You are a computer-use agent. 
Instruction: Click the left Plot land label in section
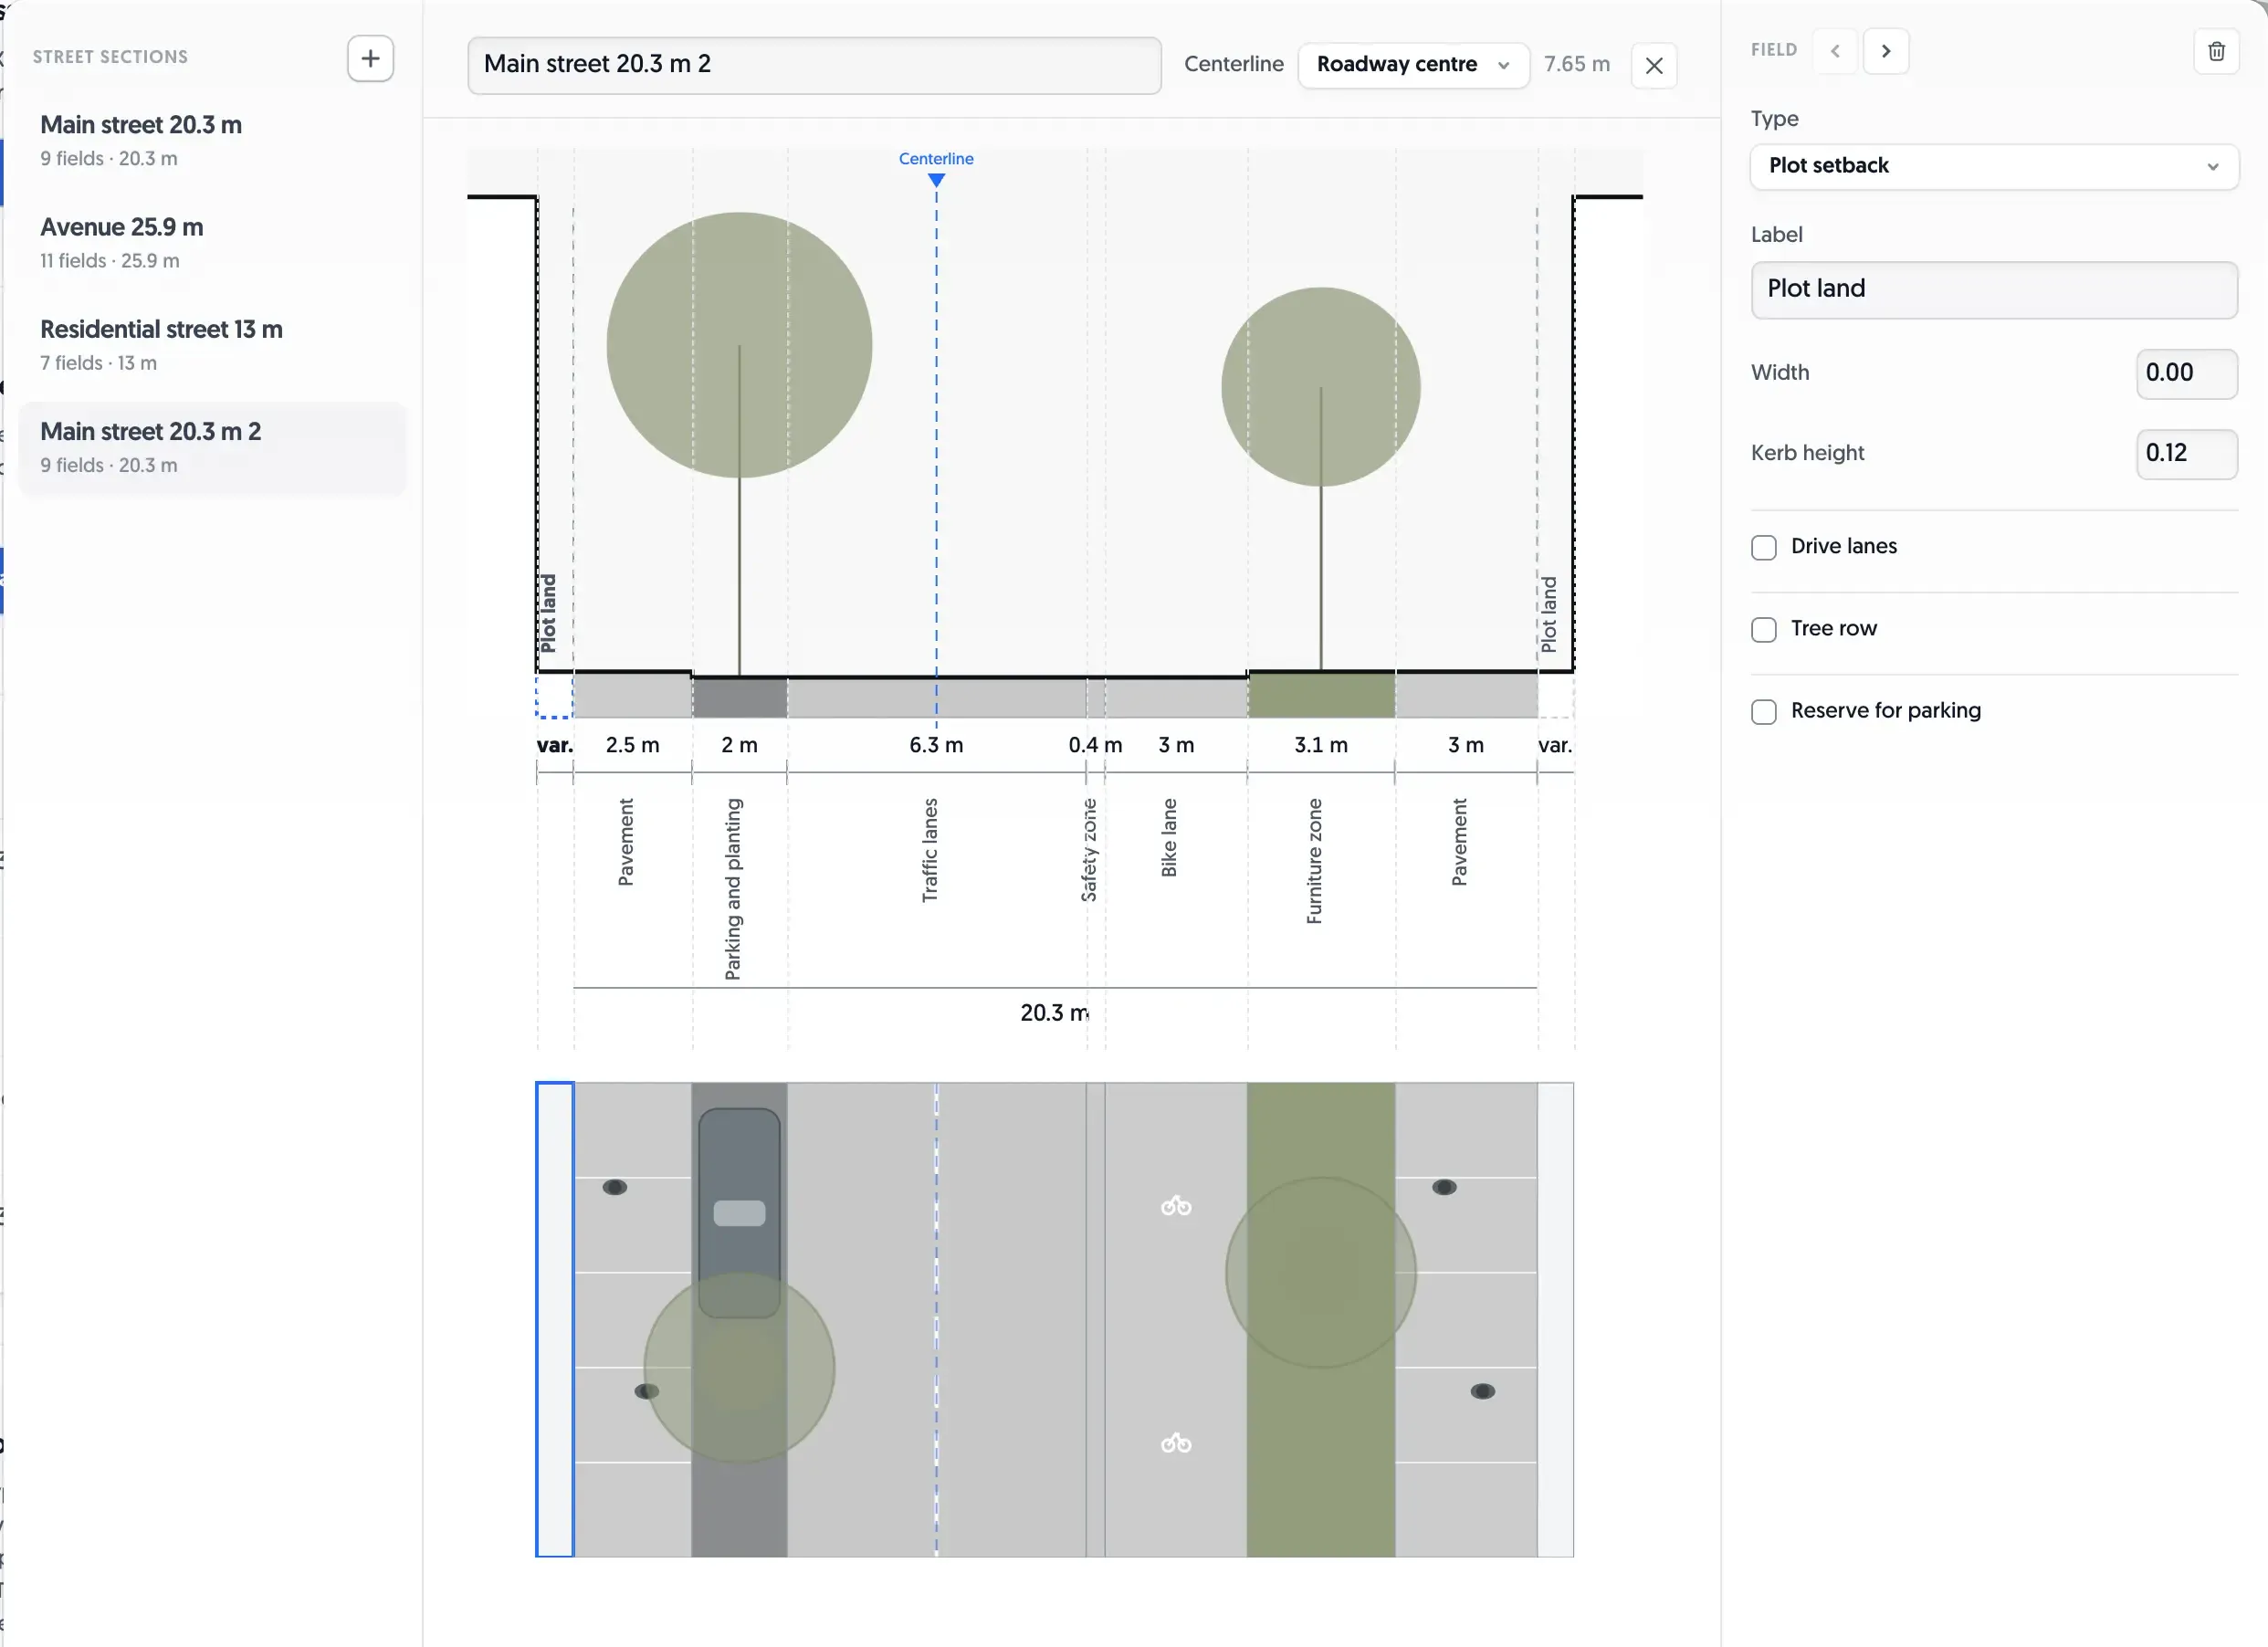click(x=548, y=613)
